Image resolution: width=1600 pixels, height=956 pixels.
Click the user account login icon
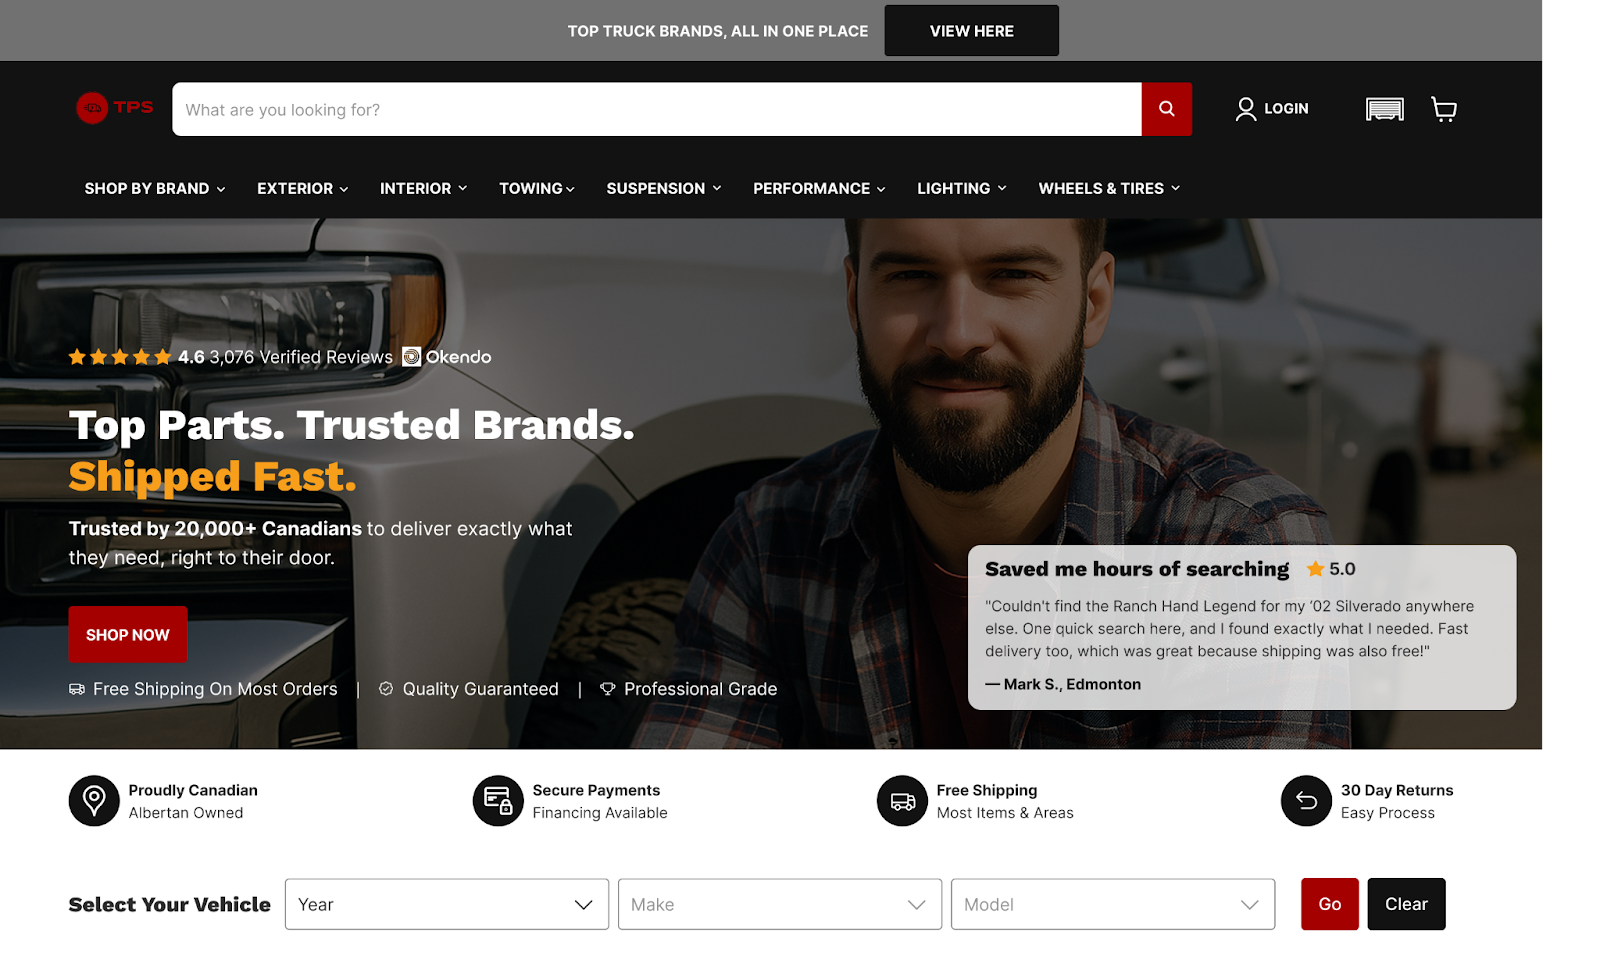[x=1245, y=109]
